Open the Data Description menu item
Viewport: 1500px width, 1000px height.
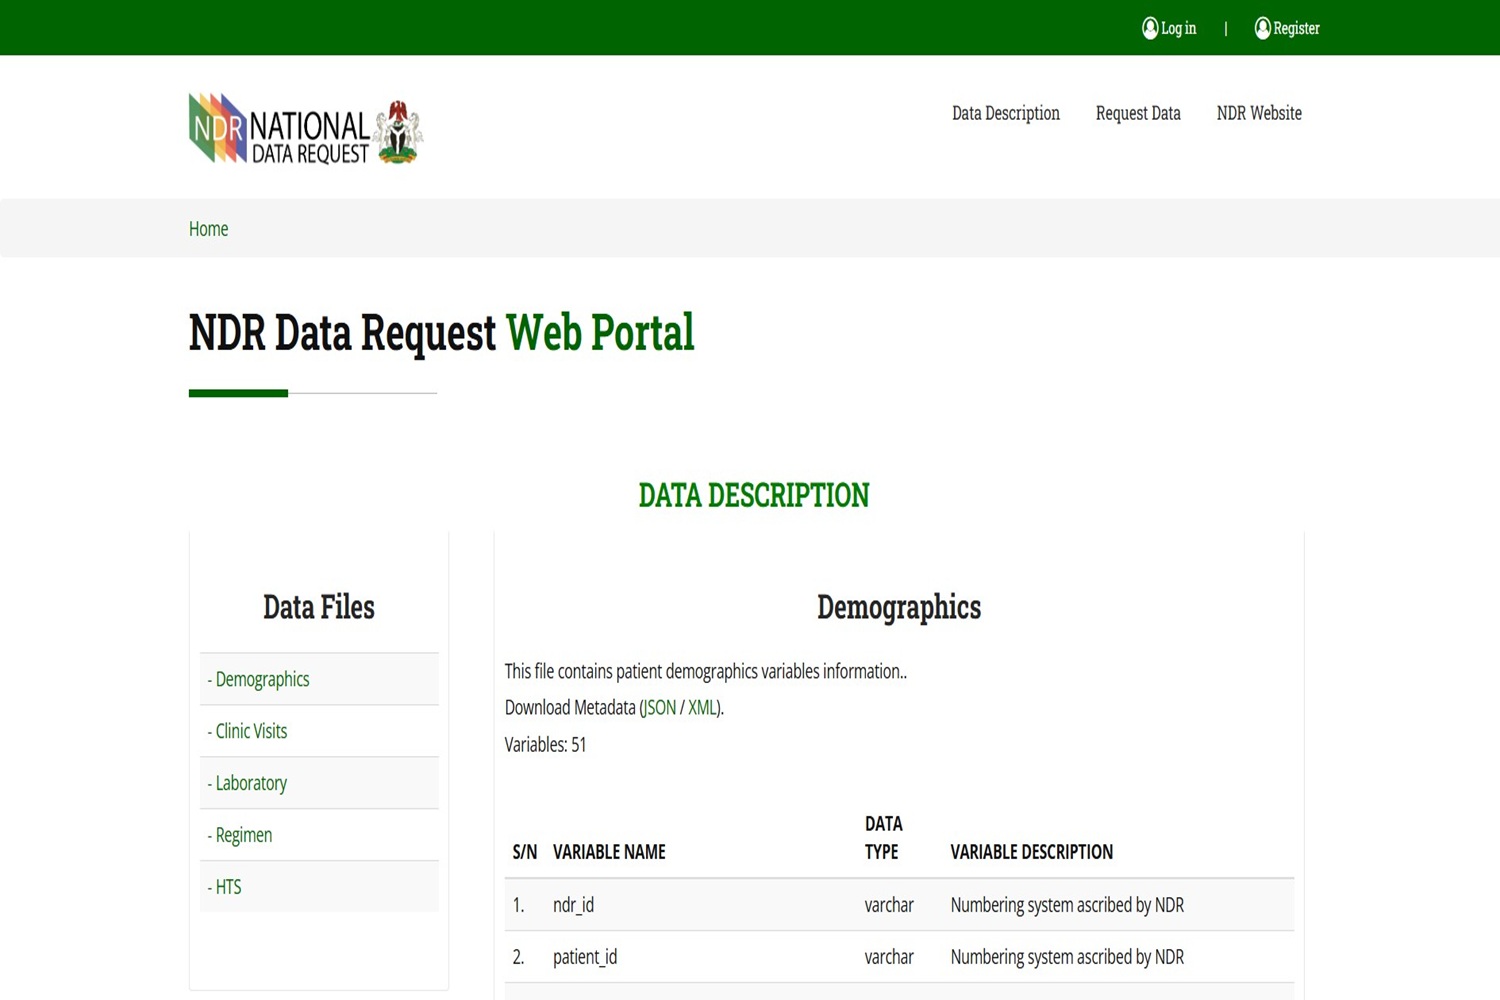pos(1005,113)
